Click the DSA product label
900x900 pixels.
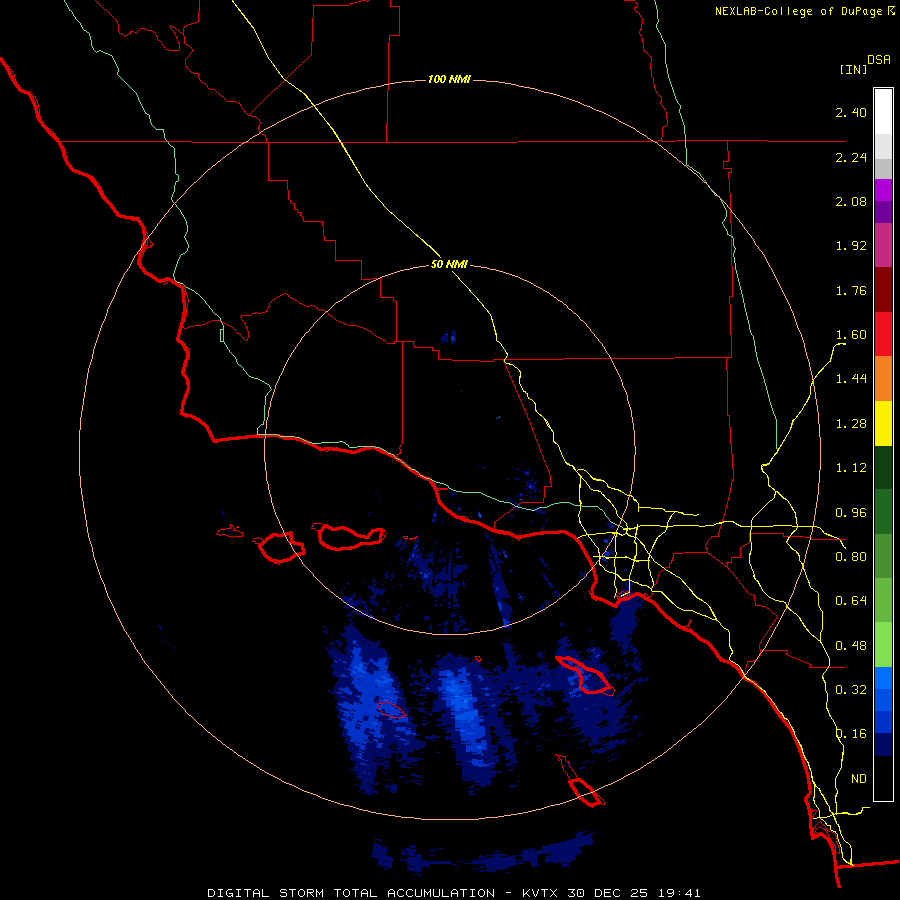[x=879, y=60]
